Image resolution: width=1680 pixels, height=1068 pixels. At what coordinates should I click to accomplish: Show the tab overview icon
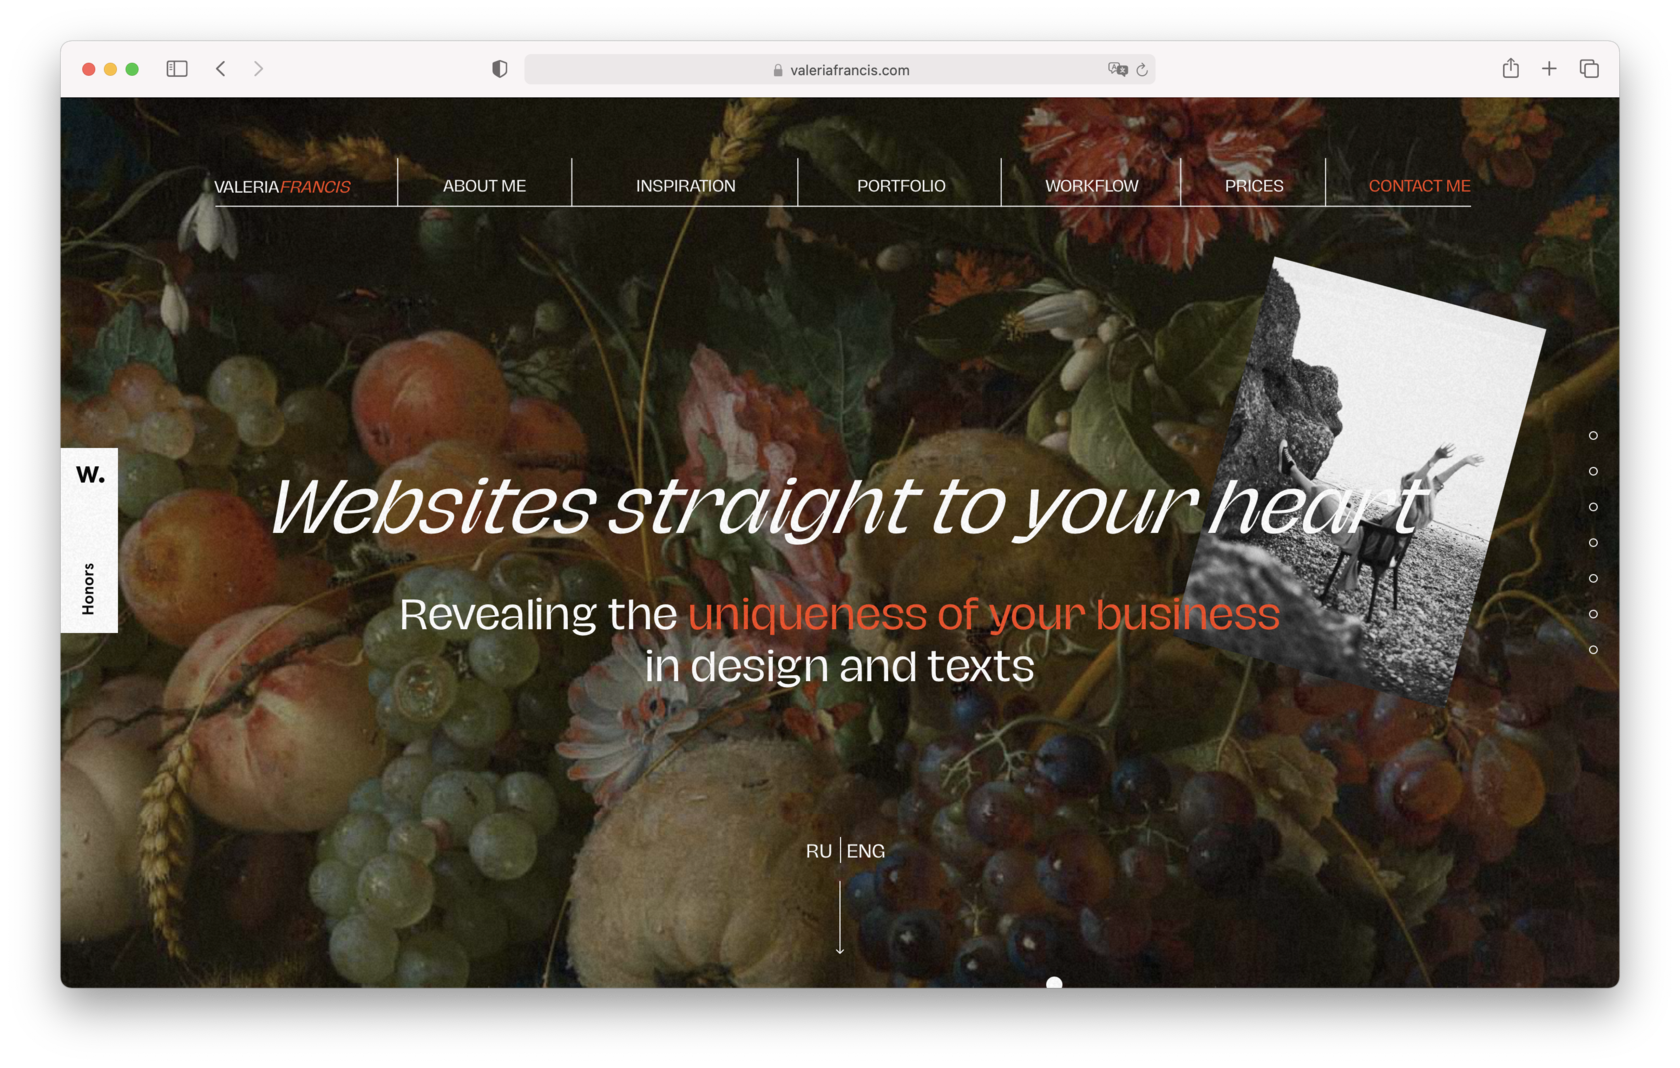pyautogui.click(x=1589, y=69)
